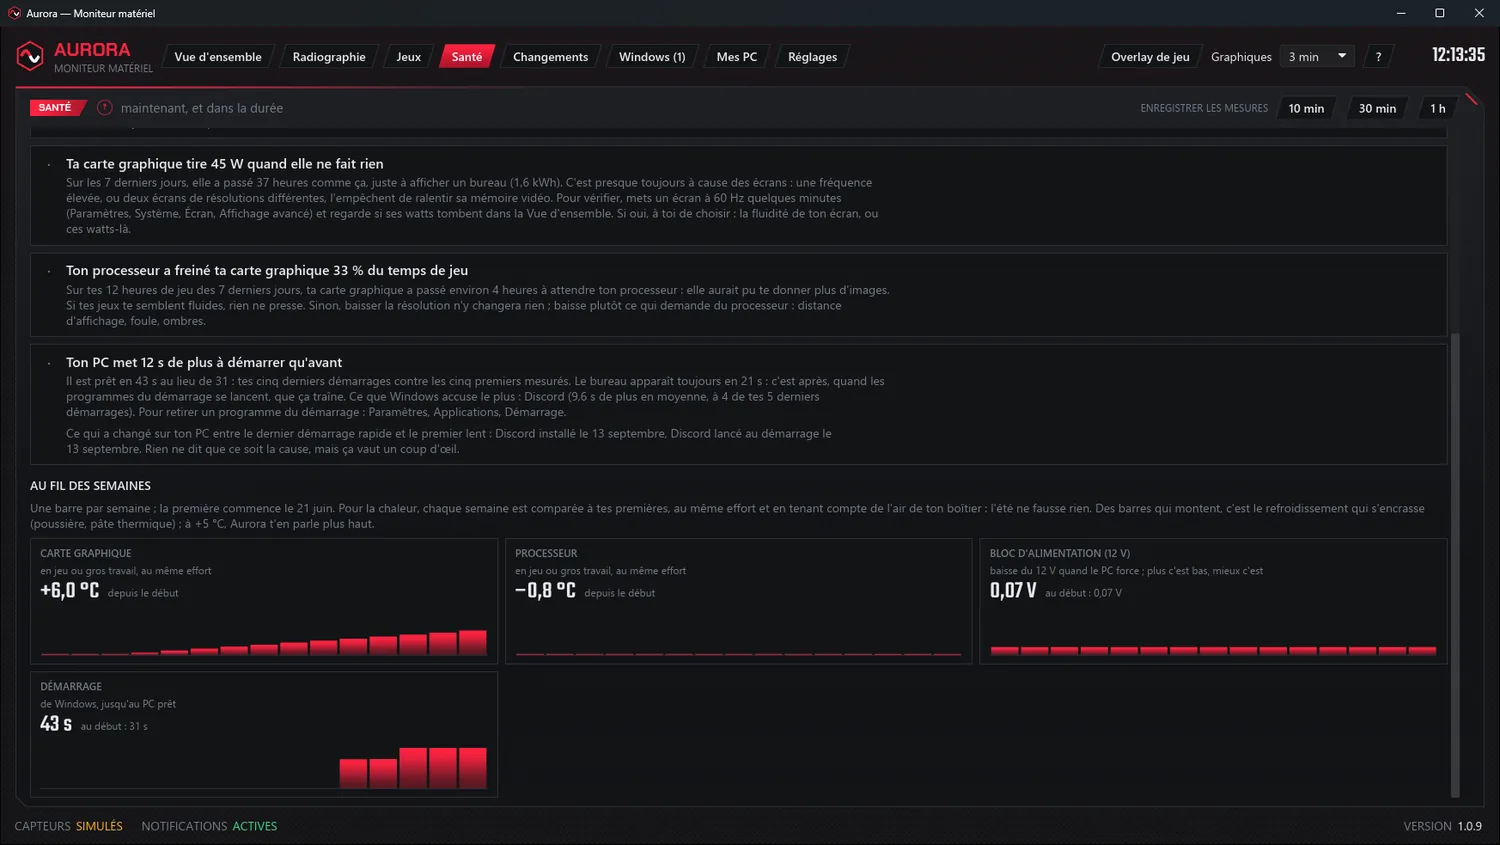Open help with the question mark button
Viewport: 1500px width, 845px height.
coord(1378,57)
